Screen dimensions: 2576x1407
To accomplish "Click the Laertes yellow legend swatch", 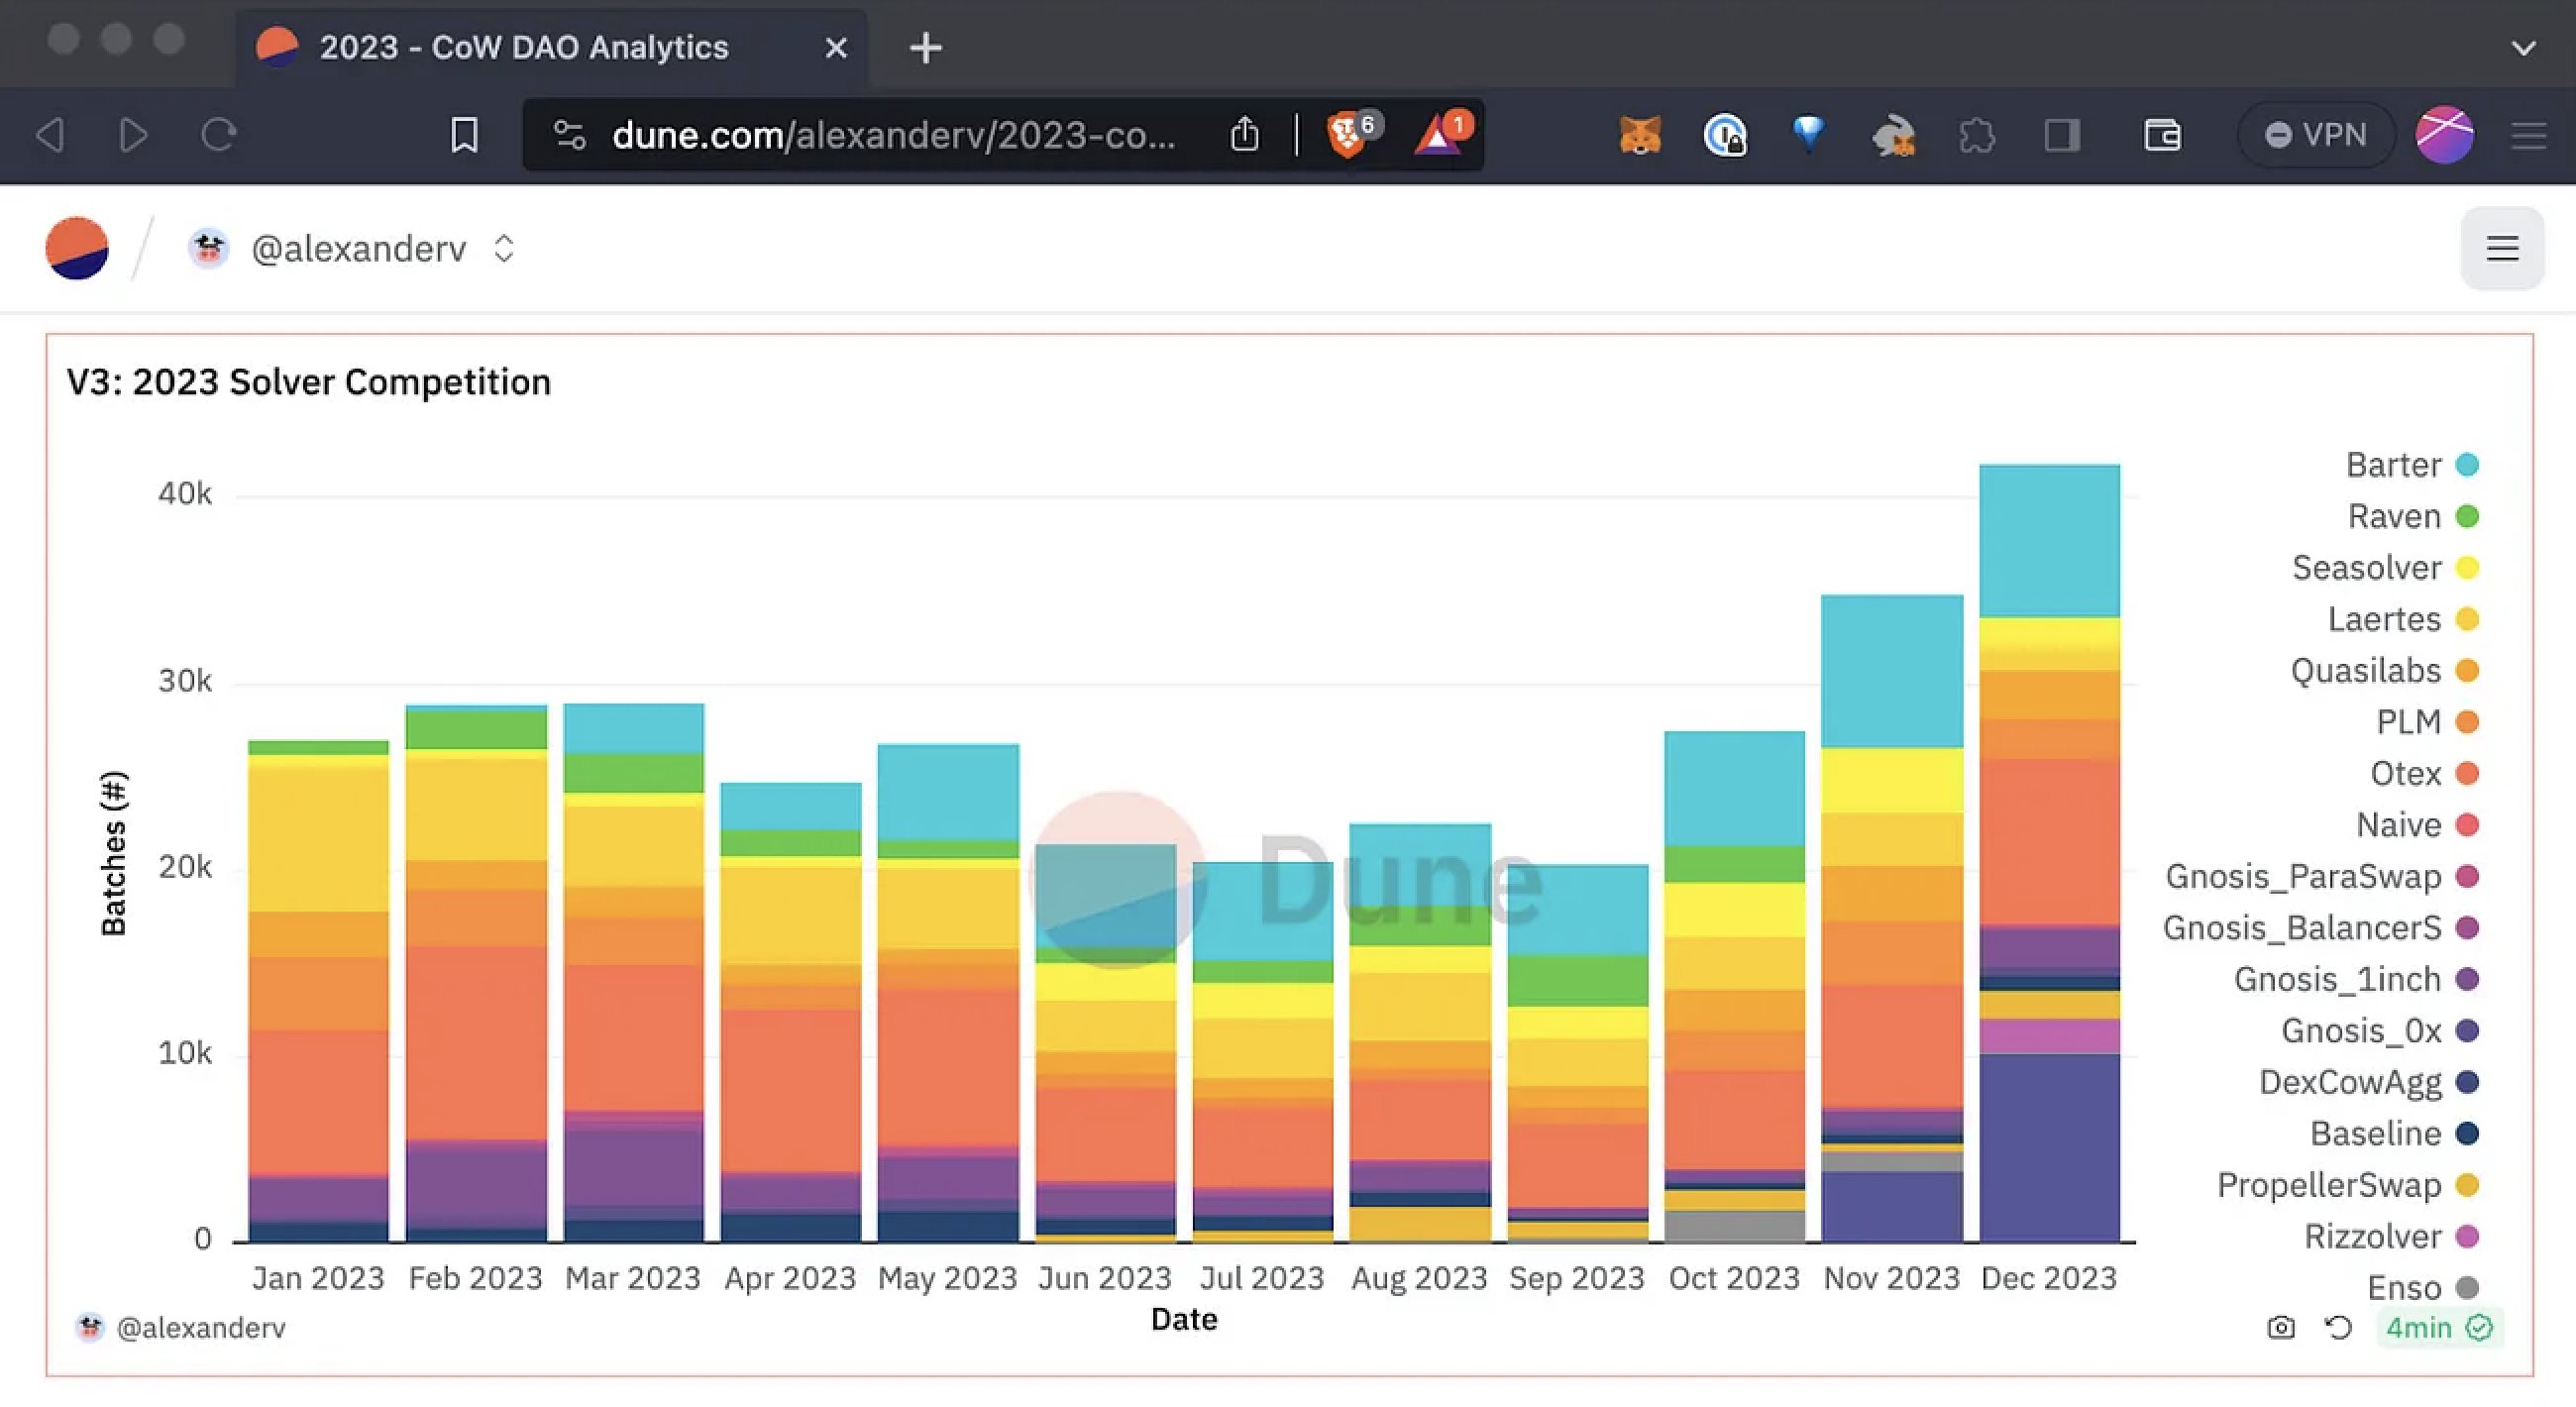I will 2467,619.
